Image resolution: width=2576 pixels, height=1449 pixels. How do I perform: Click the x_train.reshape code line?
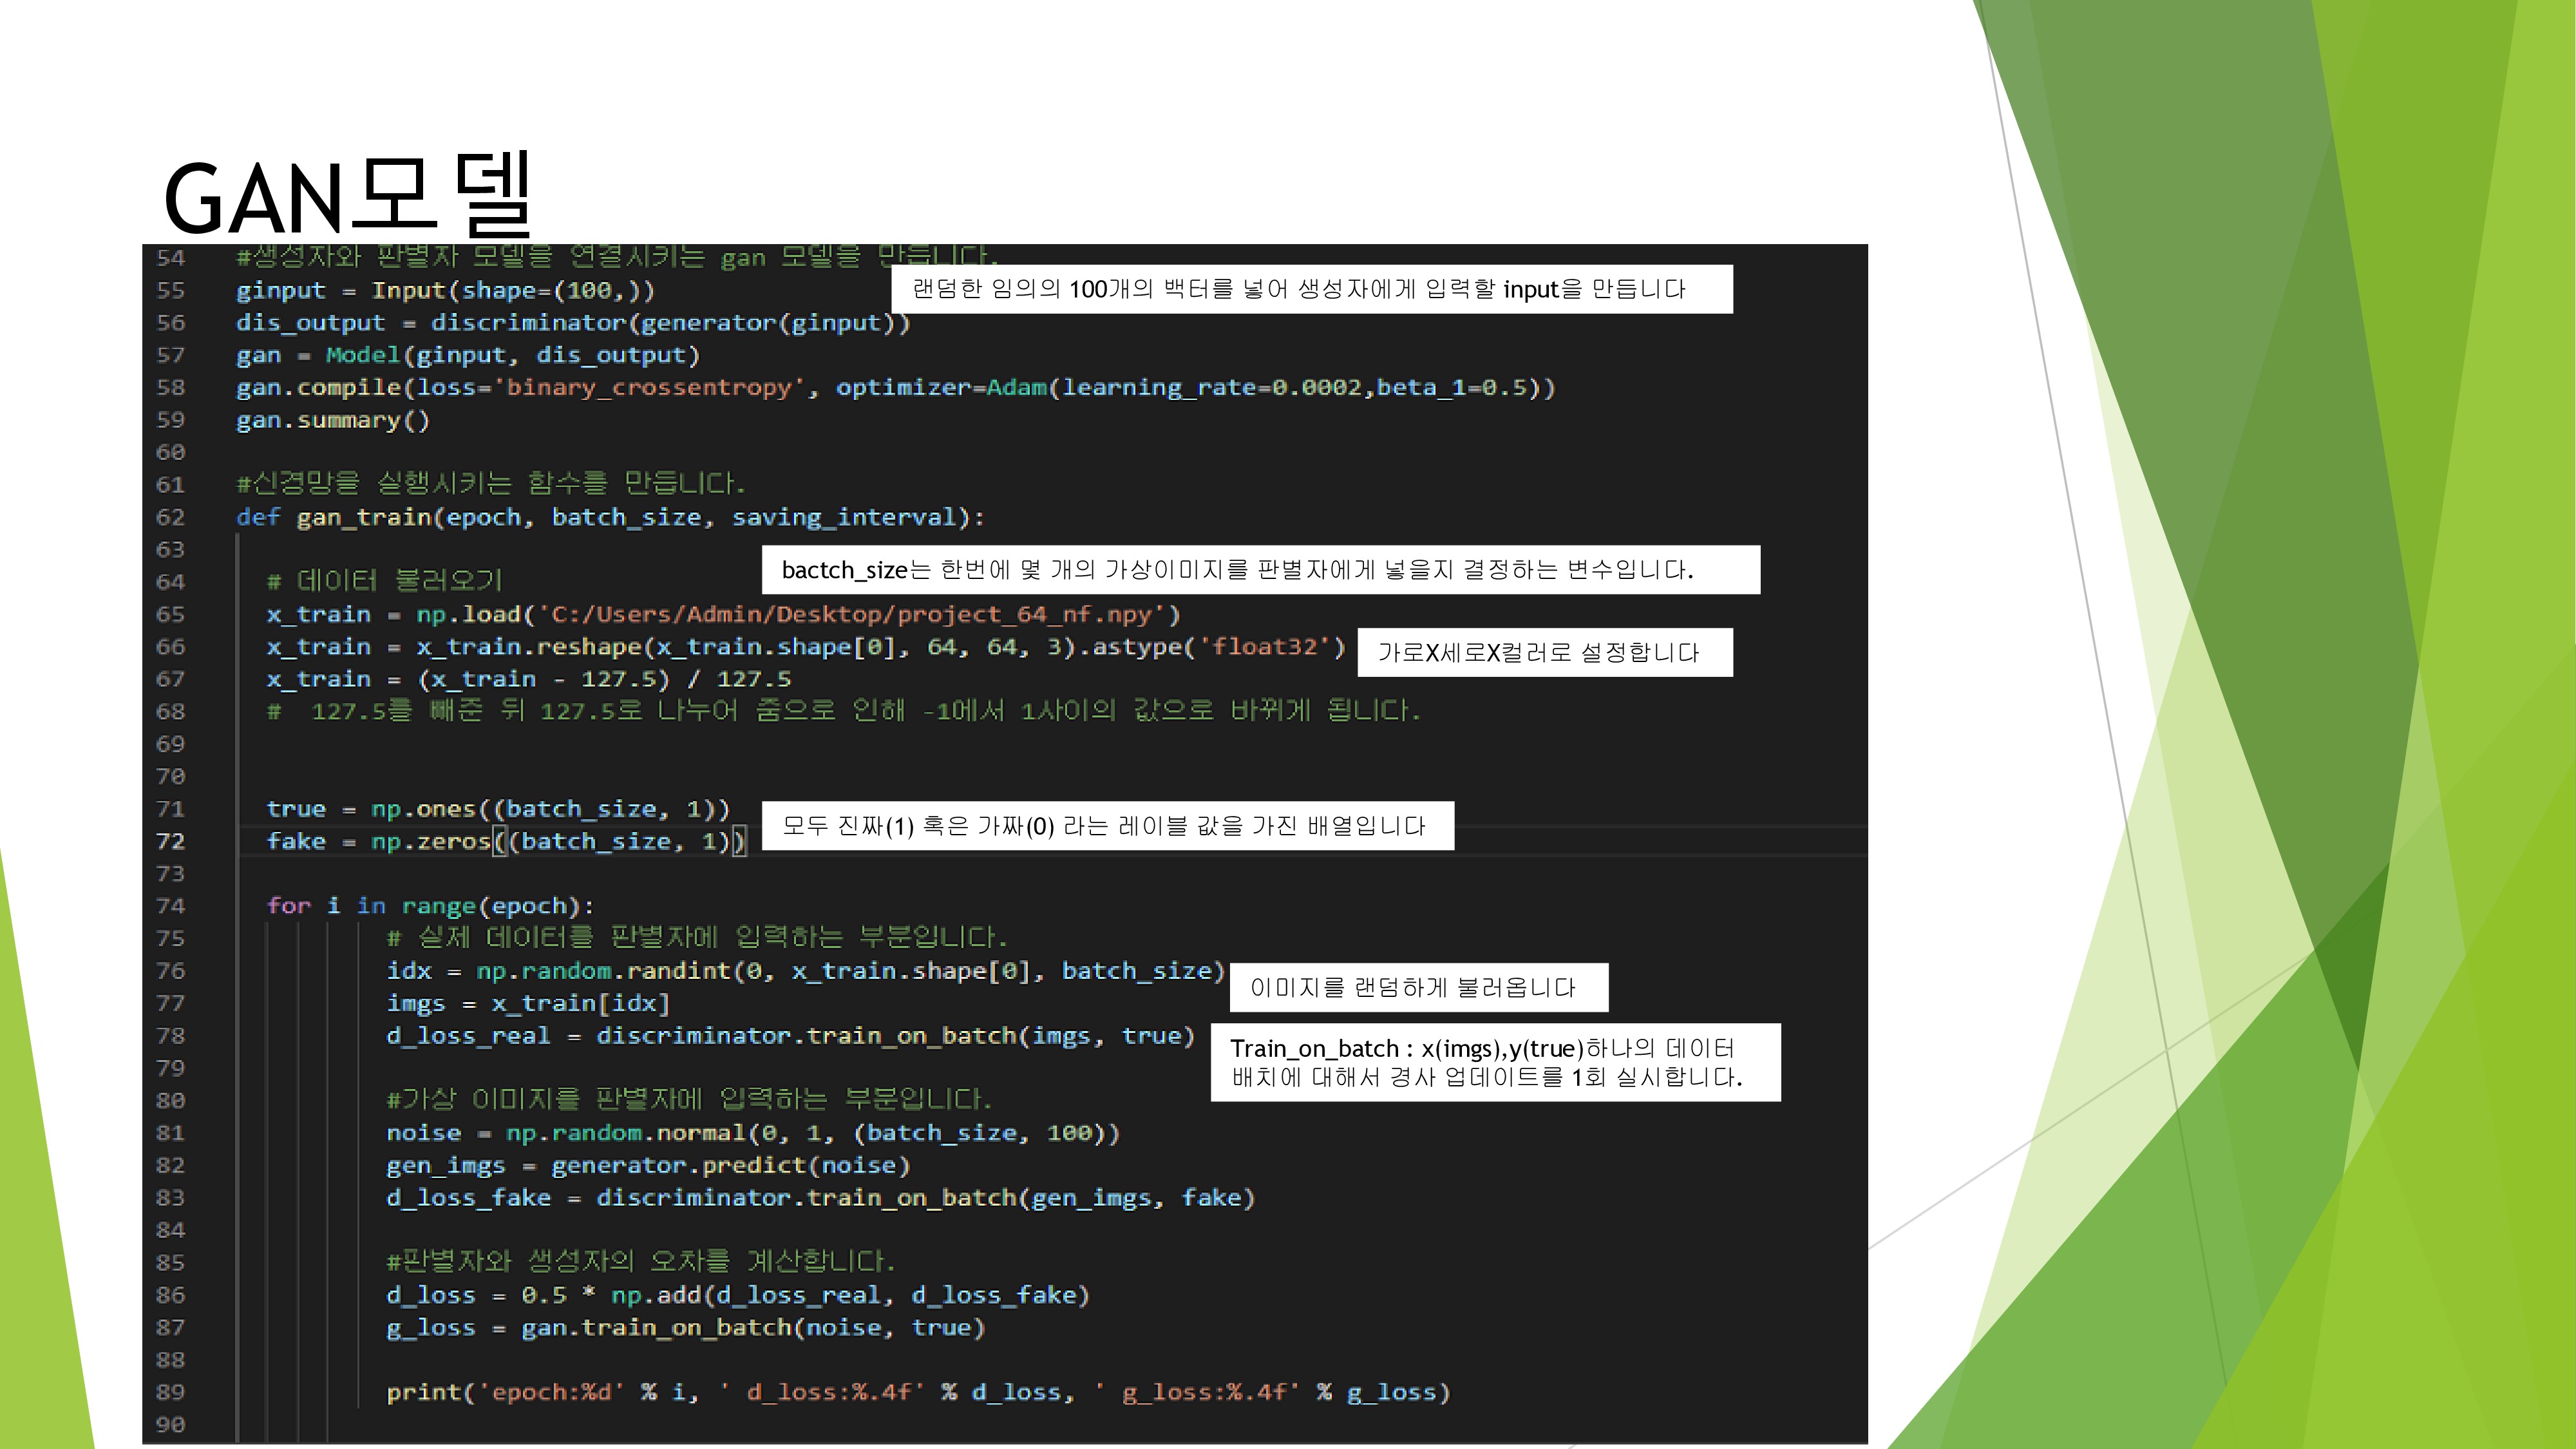point(806,646)
